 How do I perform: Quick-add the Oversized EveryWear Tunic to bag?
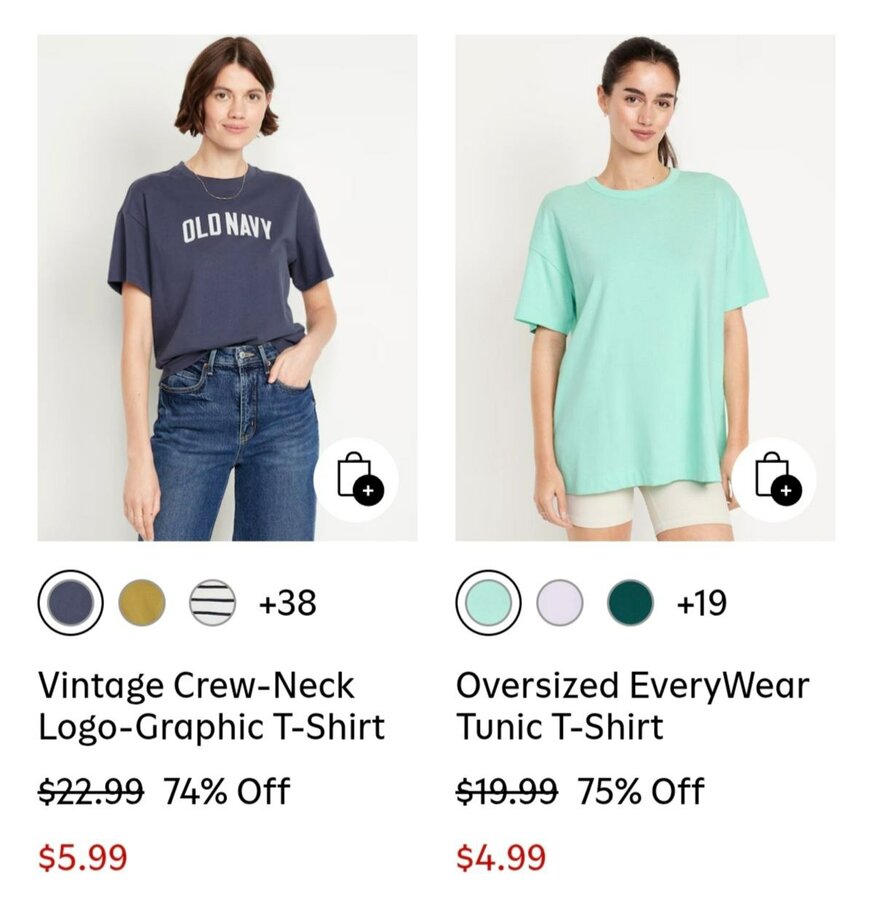(x=774, y=479)
